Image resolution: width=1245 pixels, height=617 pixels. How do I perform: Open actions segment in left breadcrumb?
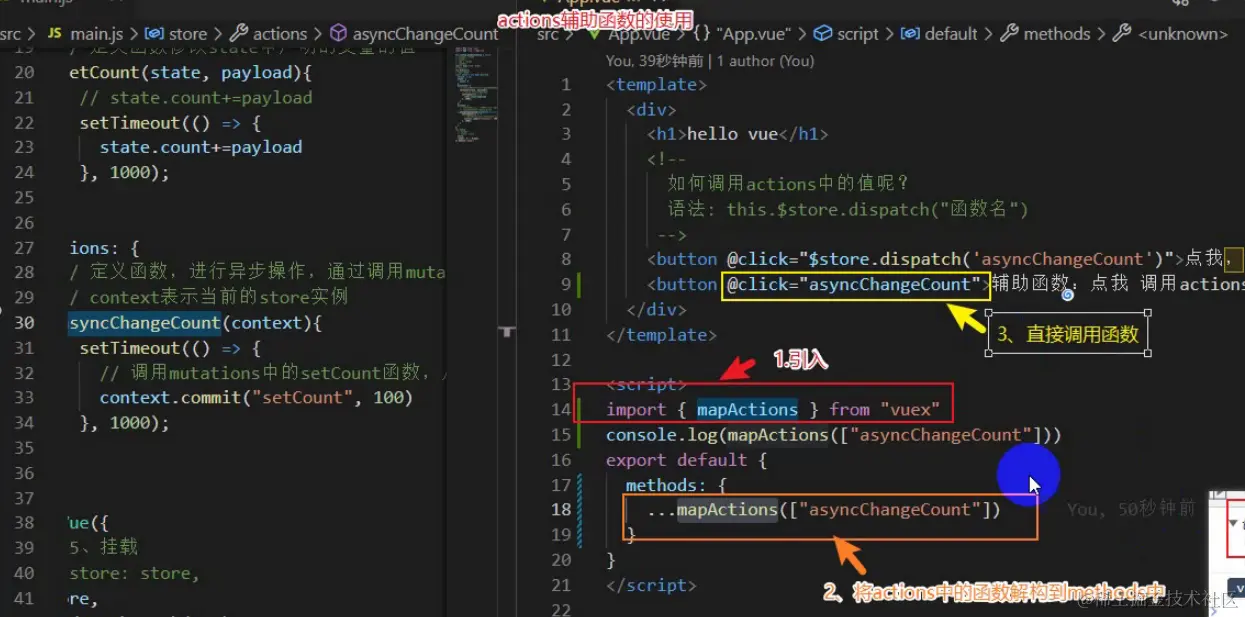pyautogui.click(x=280, y=34)
